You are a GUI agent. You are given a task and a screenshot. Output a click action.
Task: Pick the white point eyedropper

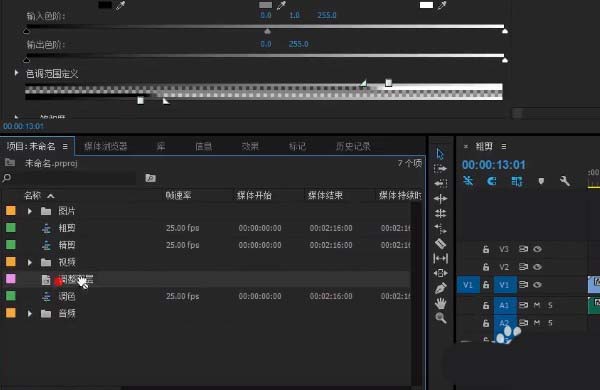[x=442, y=5]
